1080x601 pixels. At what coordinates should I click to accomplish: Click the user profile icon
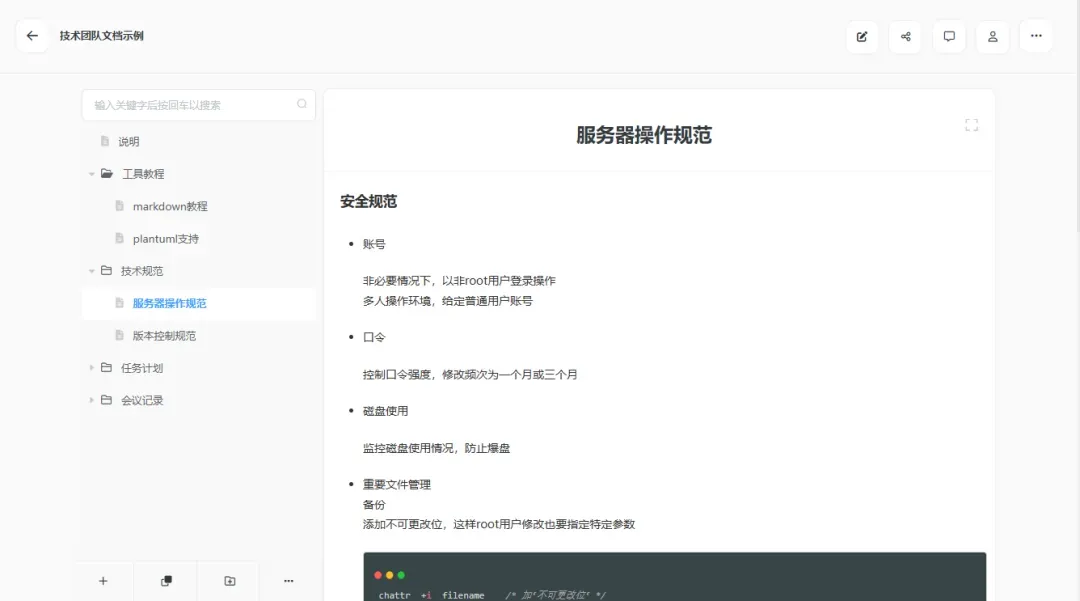coord(993,37)
